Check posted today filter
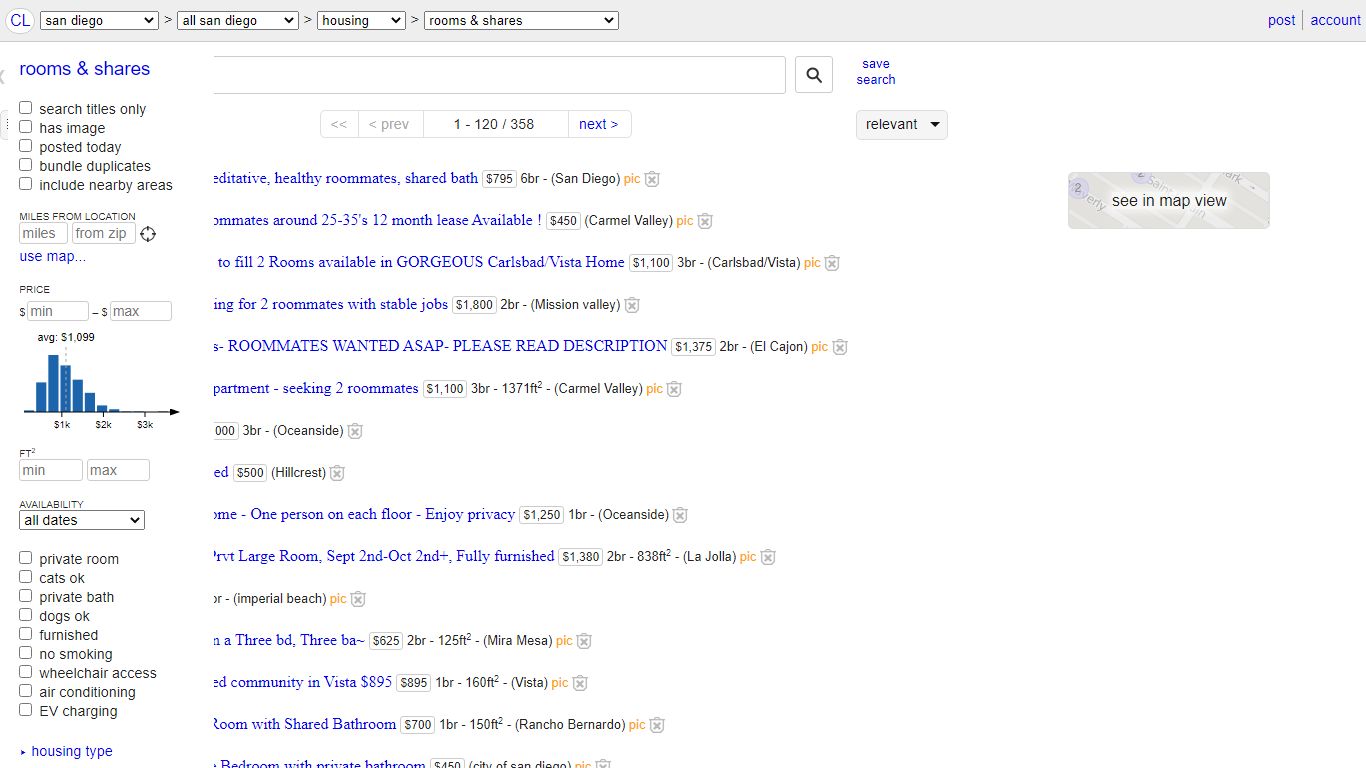This screenshot has height=768, width=1366. coord(26,146)
